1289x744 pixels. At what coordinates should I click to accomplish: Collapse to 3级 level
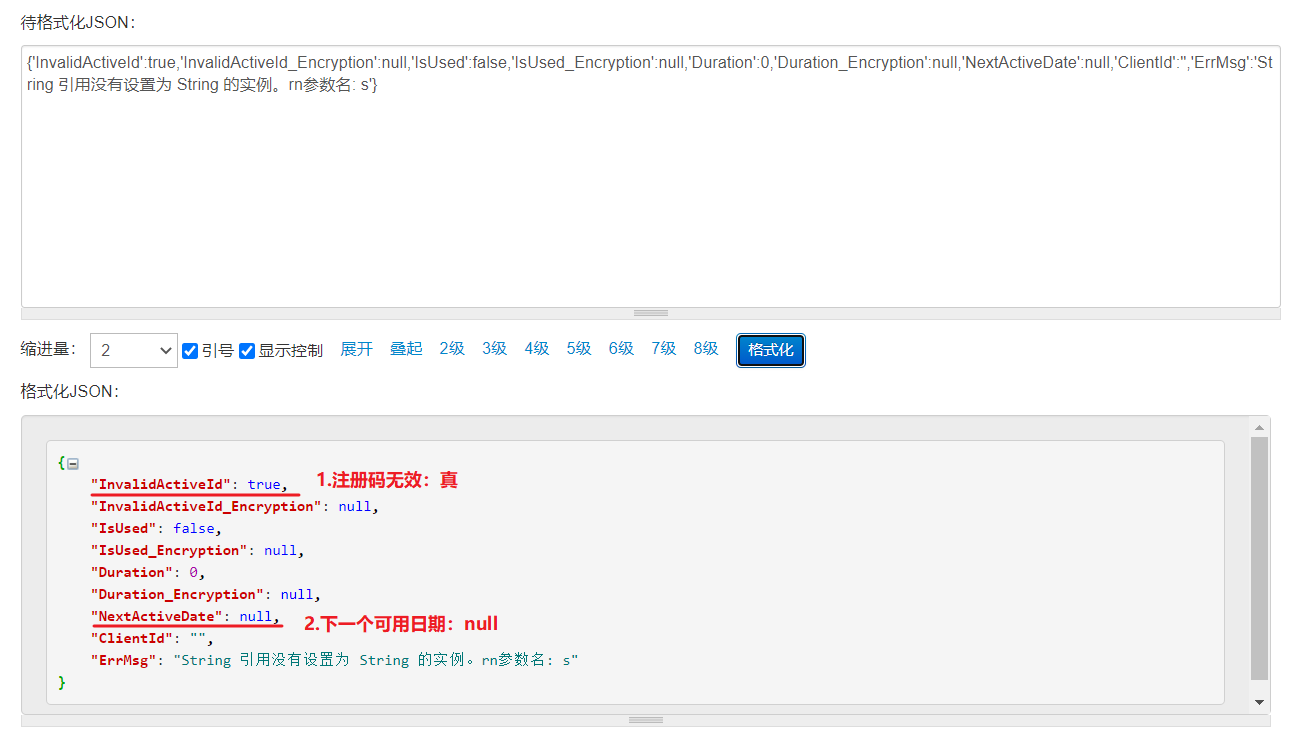[495, 349]
